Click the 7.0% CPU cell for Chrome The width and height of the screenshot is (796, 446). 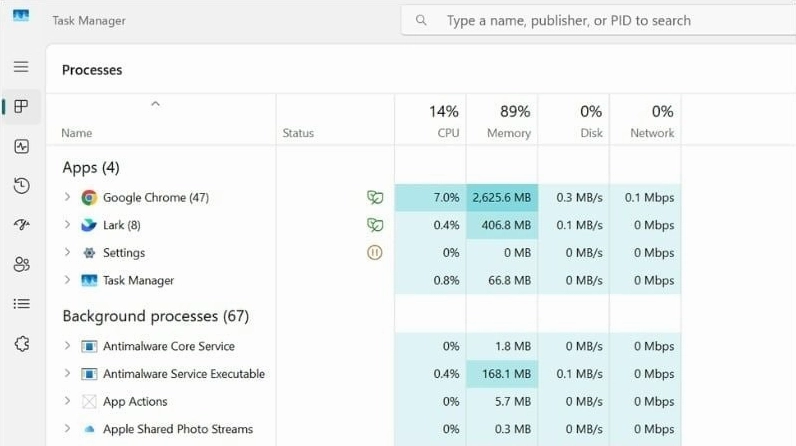(x=430, y=197)
